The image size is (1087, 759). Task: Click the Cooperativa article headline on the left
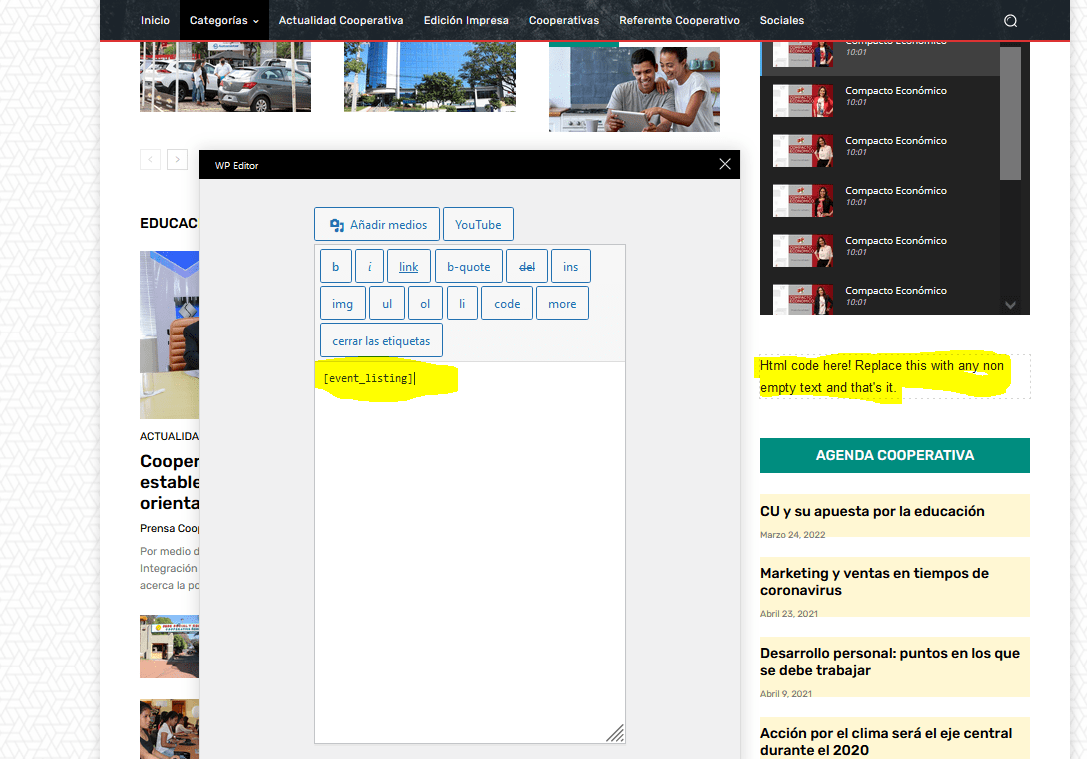click(x=170, y=482)
